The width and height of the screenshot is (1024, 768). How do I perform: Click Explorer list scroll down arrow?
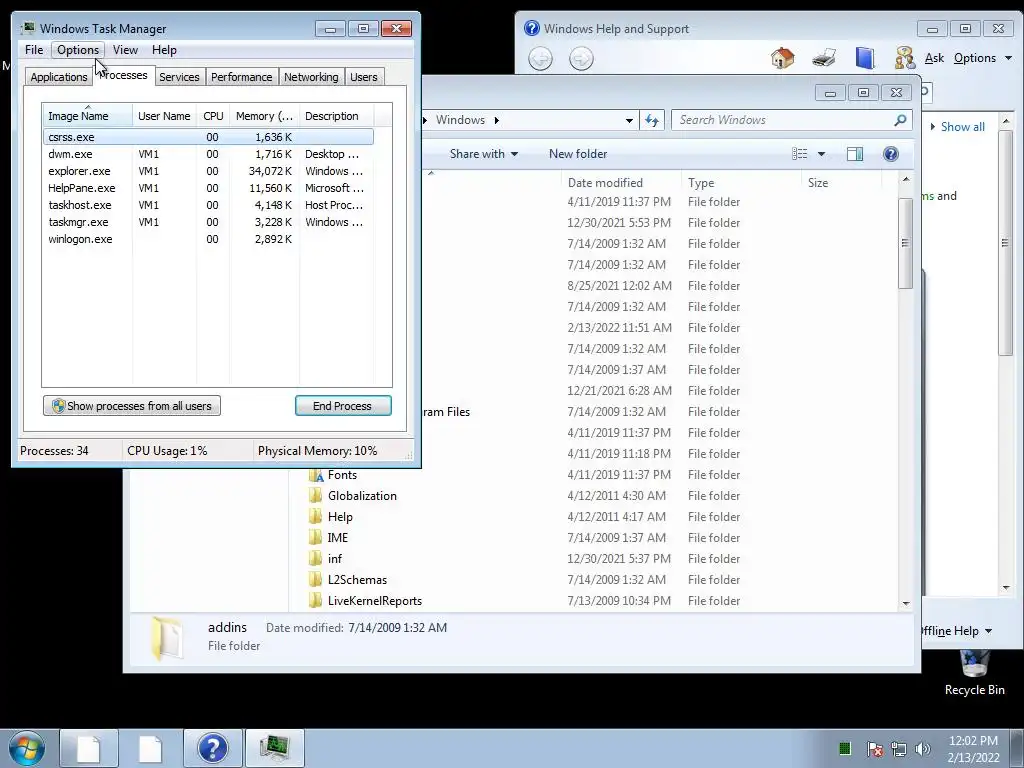[906, 603]
